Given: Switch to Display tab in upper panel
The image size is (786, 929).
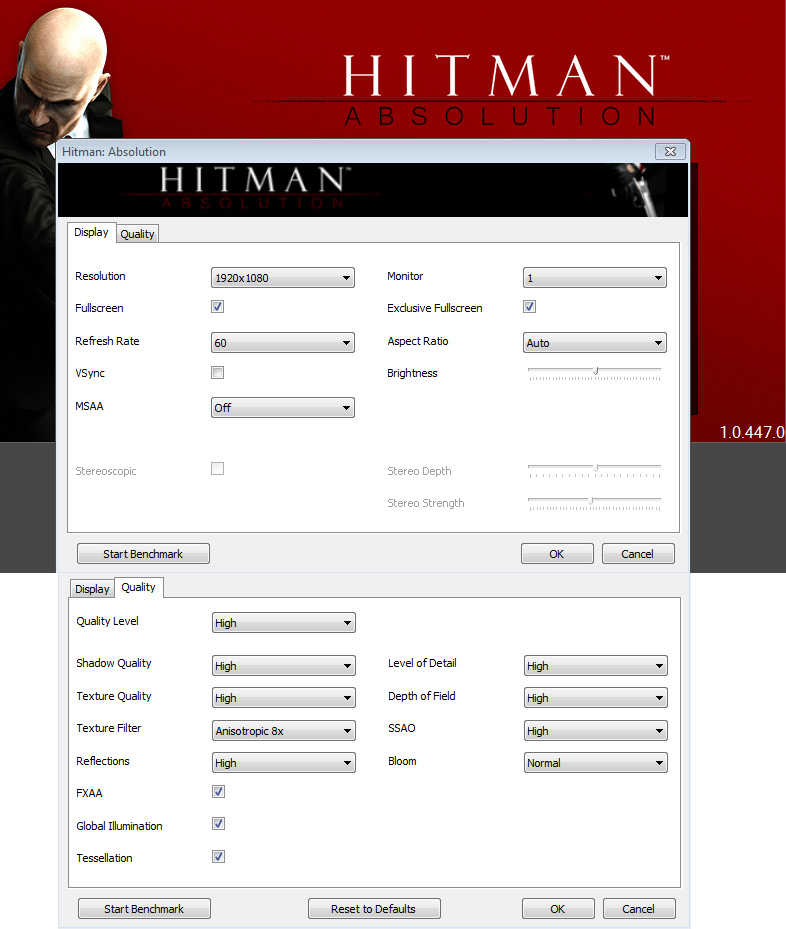Looking at the screenshot, I should point(91,232).
